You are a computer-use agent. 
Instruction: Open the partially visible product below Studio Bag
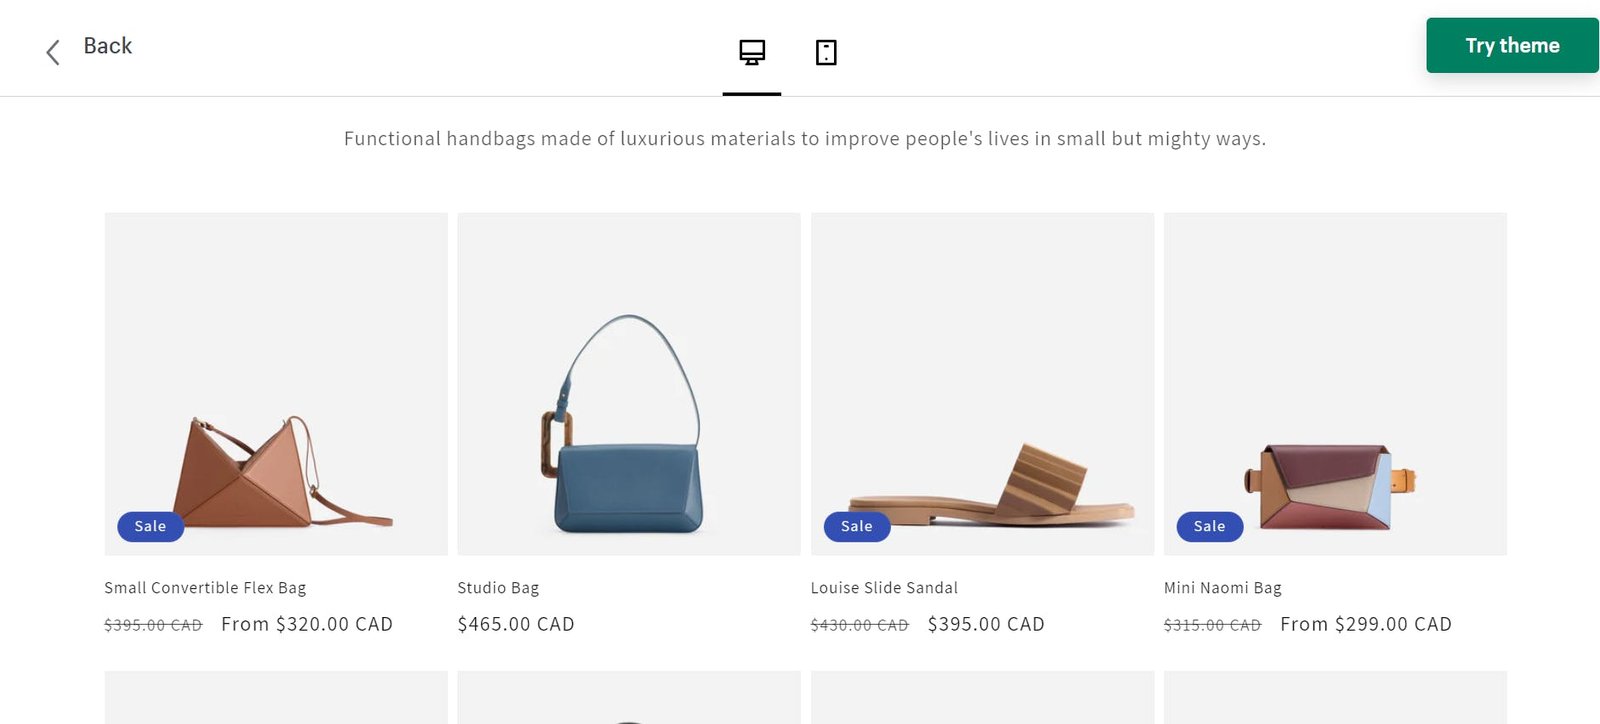pyautogui.click(x=629, y=696)
